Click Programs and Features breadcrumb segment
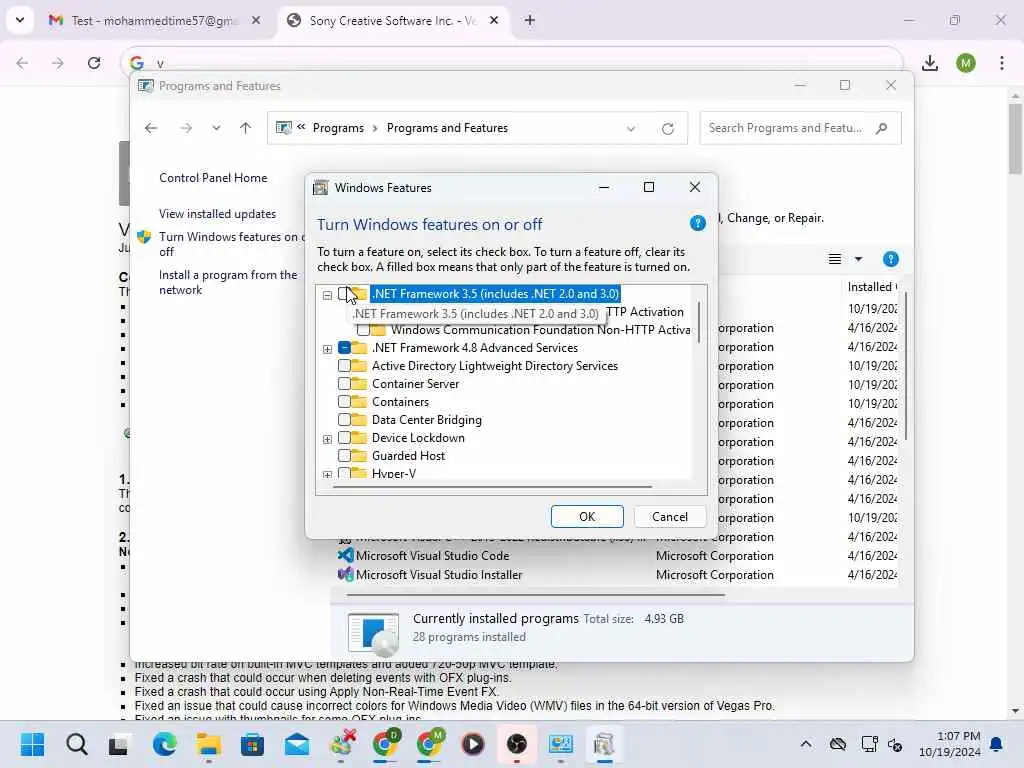This screenshot has width=1024, height=768. click(447, 128)
